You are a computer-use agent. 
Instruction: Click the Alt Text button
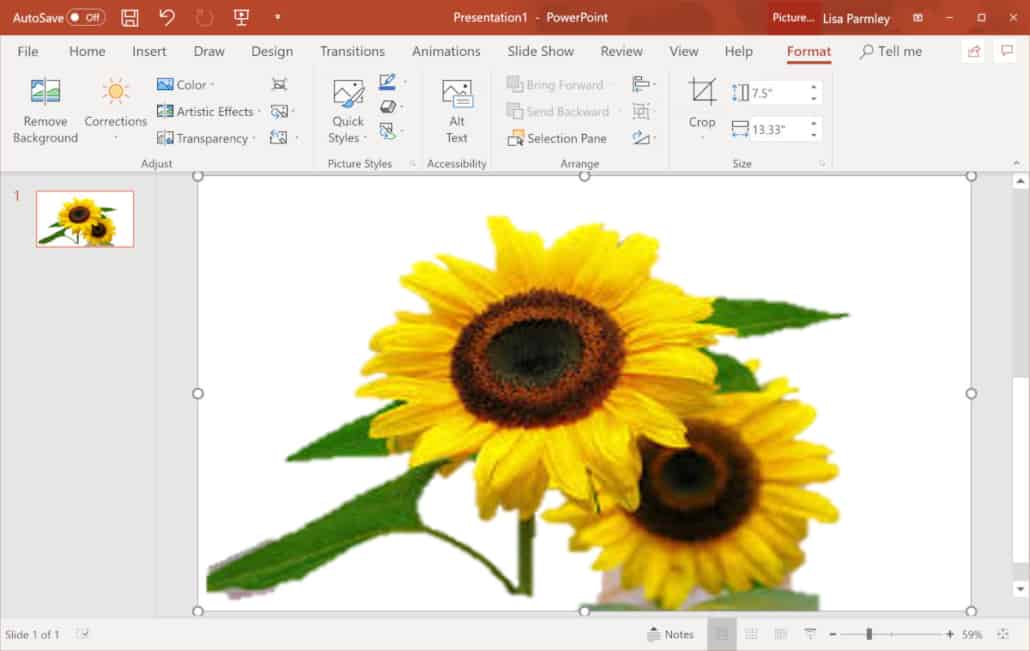(x=457, y=110)
